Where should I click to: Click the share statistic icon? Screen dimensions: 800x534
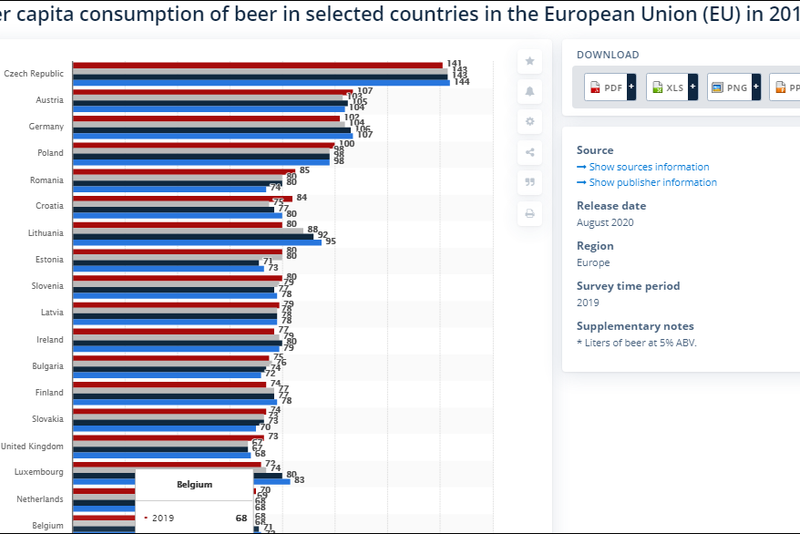click(529, 152)
